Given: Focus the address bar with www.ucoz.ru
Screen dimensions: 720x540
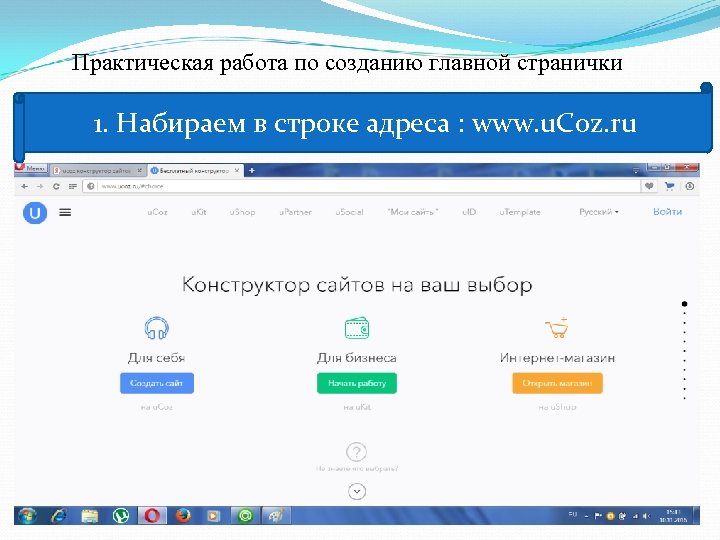Looking at the screenshot, I should click(362, 186).
